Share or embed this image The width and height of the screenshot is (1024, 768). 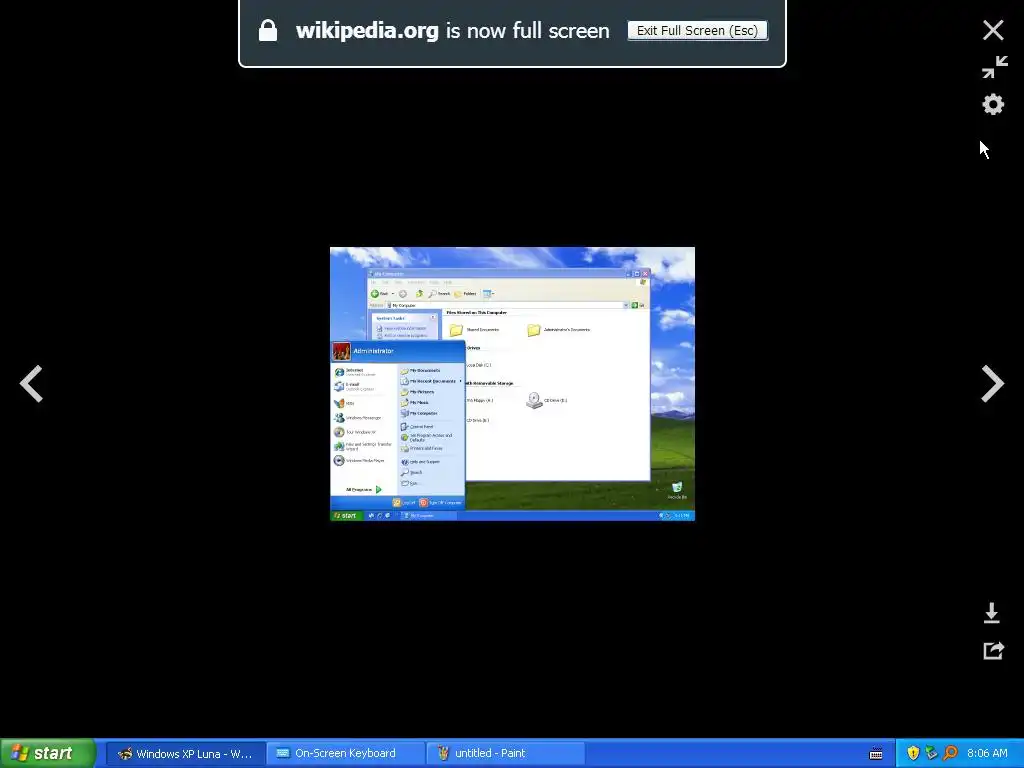coord(993,650)
